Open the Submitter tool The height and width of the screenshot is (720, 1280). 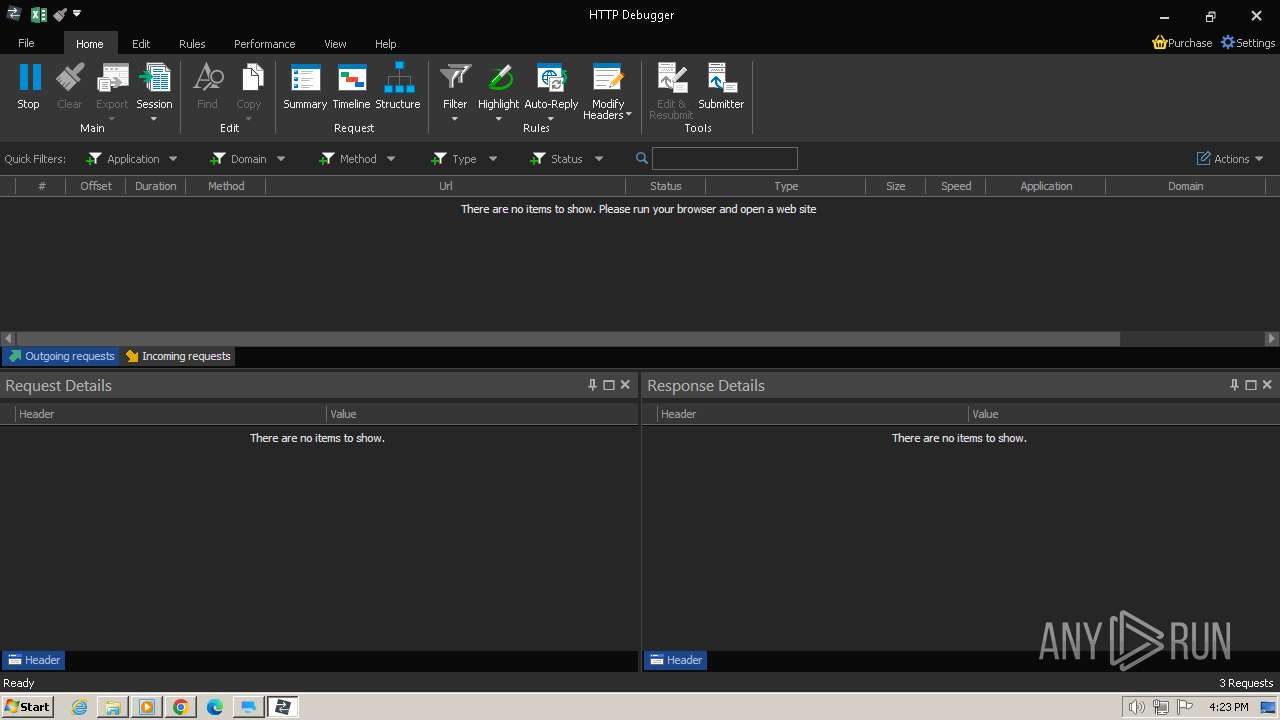point(721,78)
